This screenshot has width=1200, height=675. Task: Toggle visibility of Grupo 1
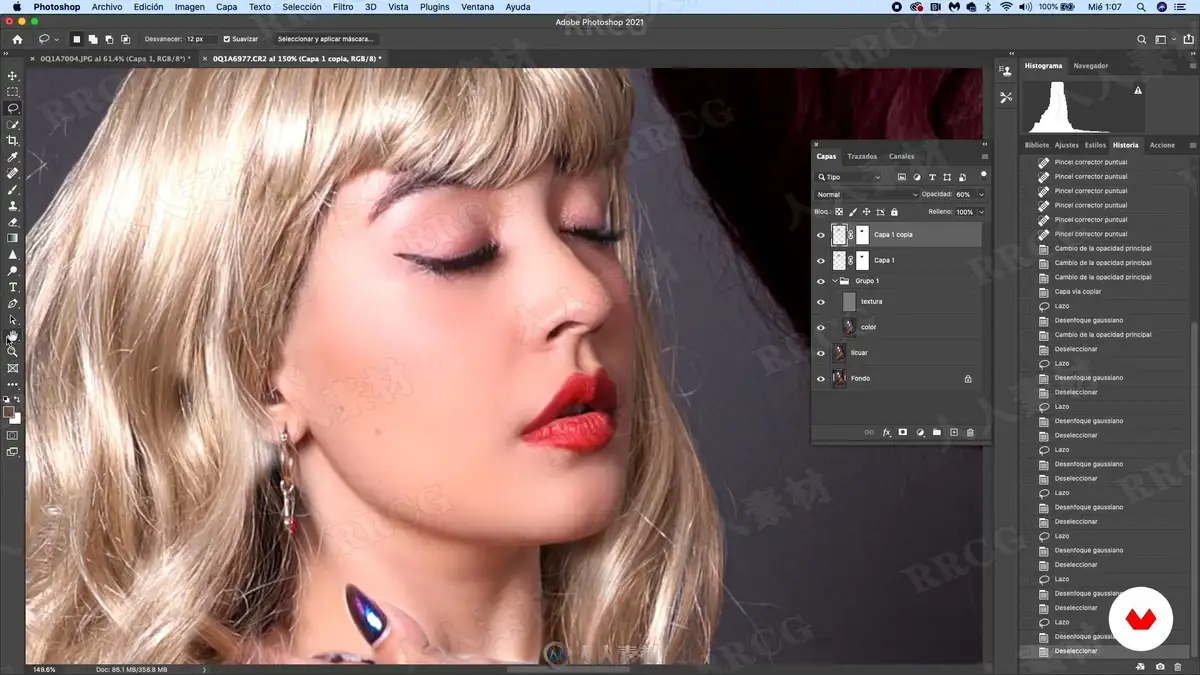pos(821,281)
